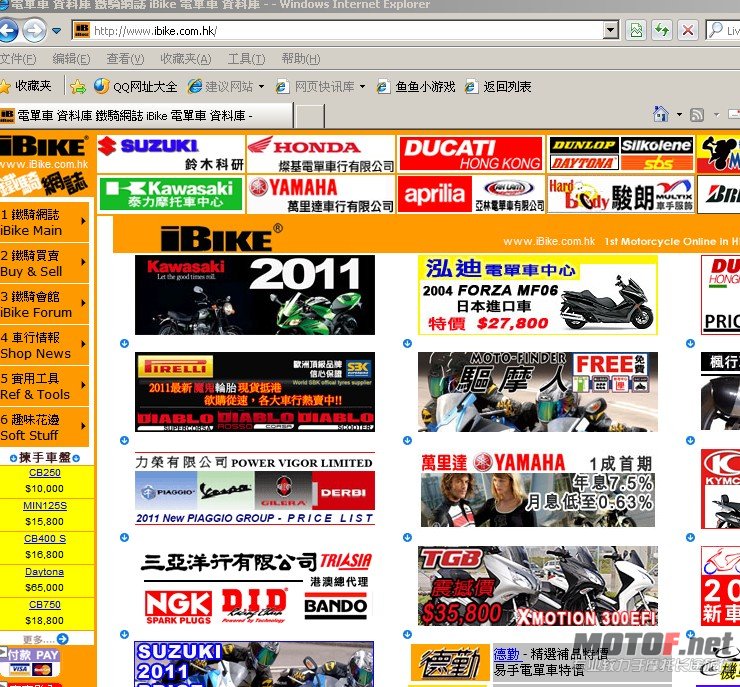740x687 pixels.
Task: Open the MIN125S used bike link
Action: [45, 506]
